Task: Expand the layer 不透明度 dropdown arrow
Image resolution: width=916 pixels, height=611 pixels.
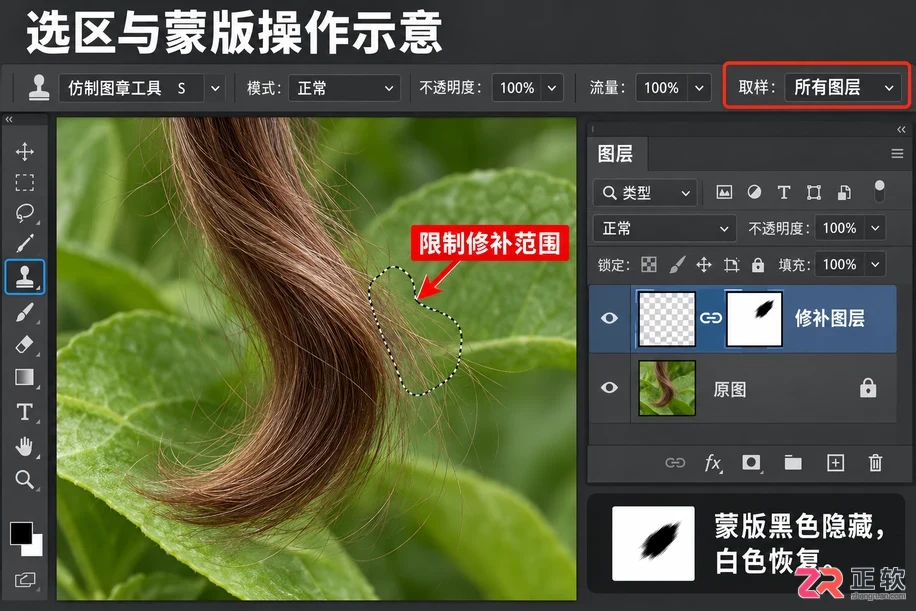Action: tap(875, 228)
